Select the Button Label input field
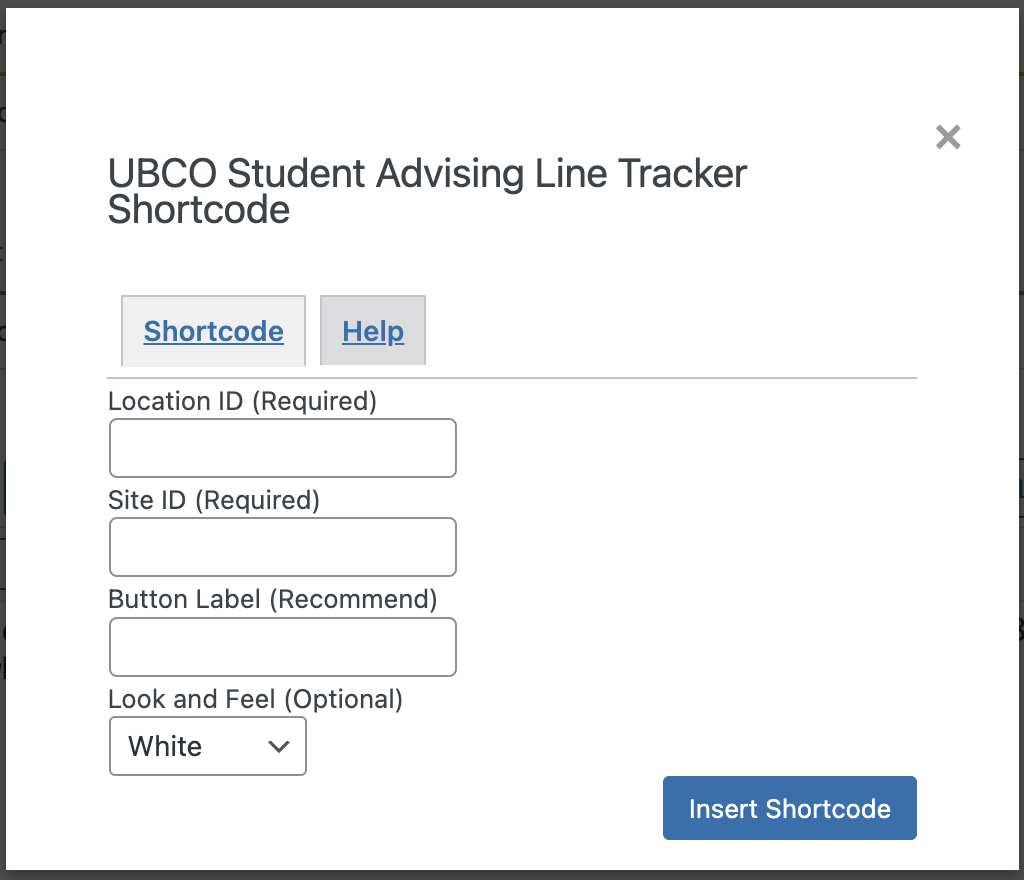The width and height of the screenshot is (1024, 880). (283, 647)
